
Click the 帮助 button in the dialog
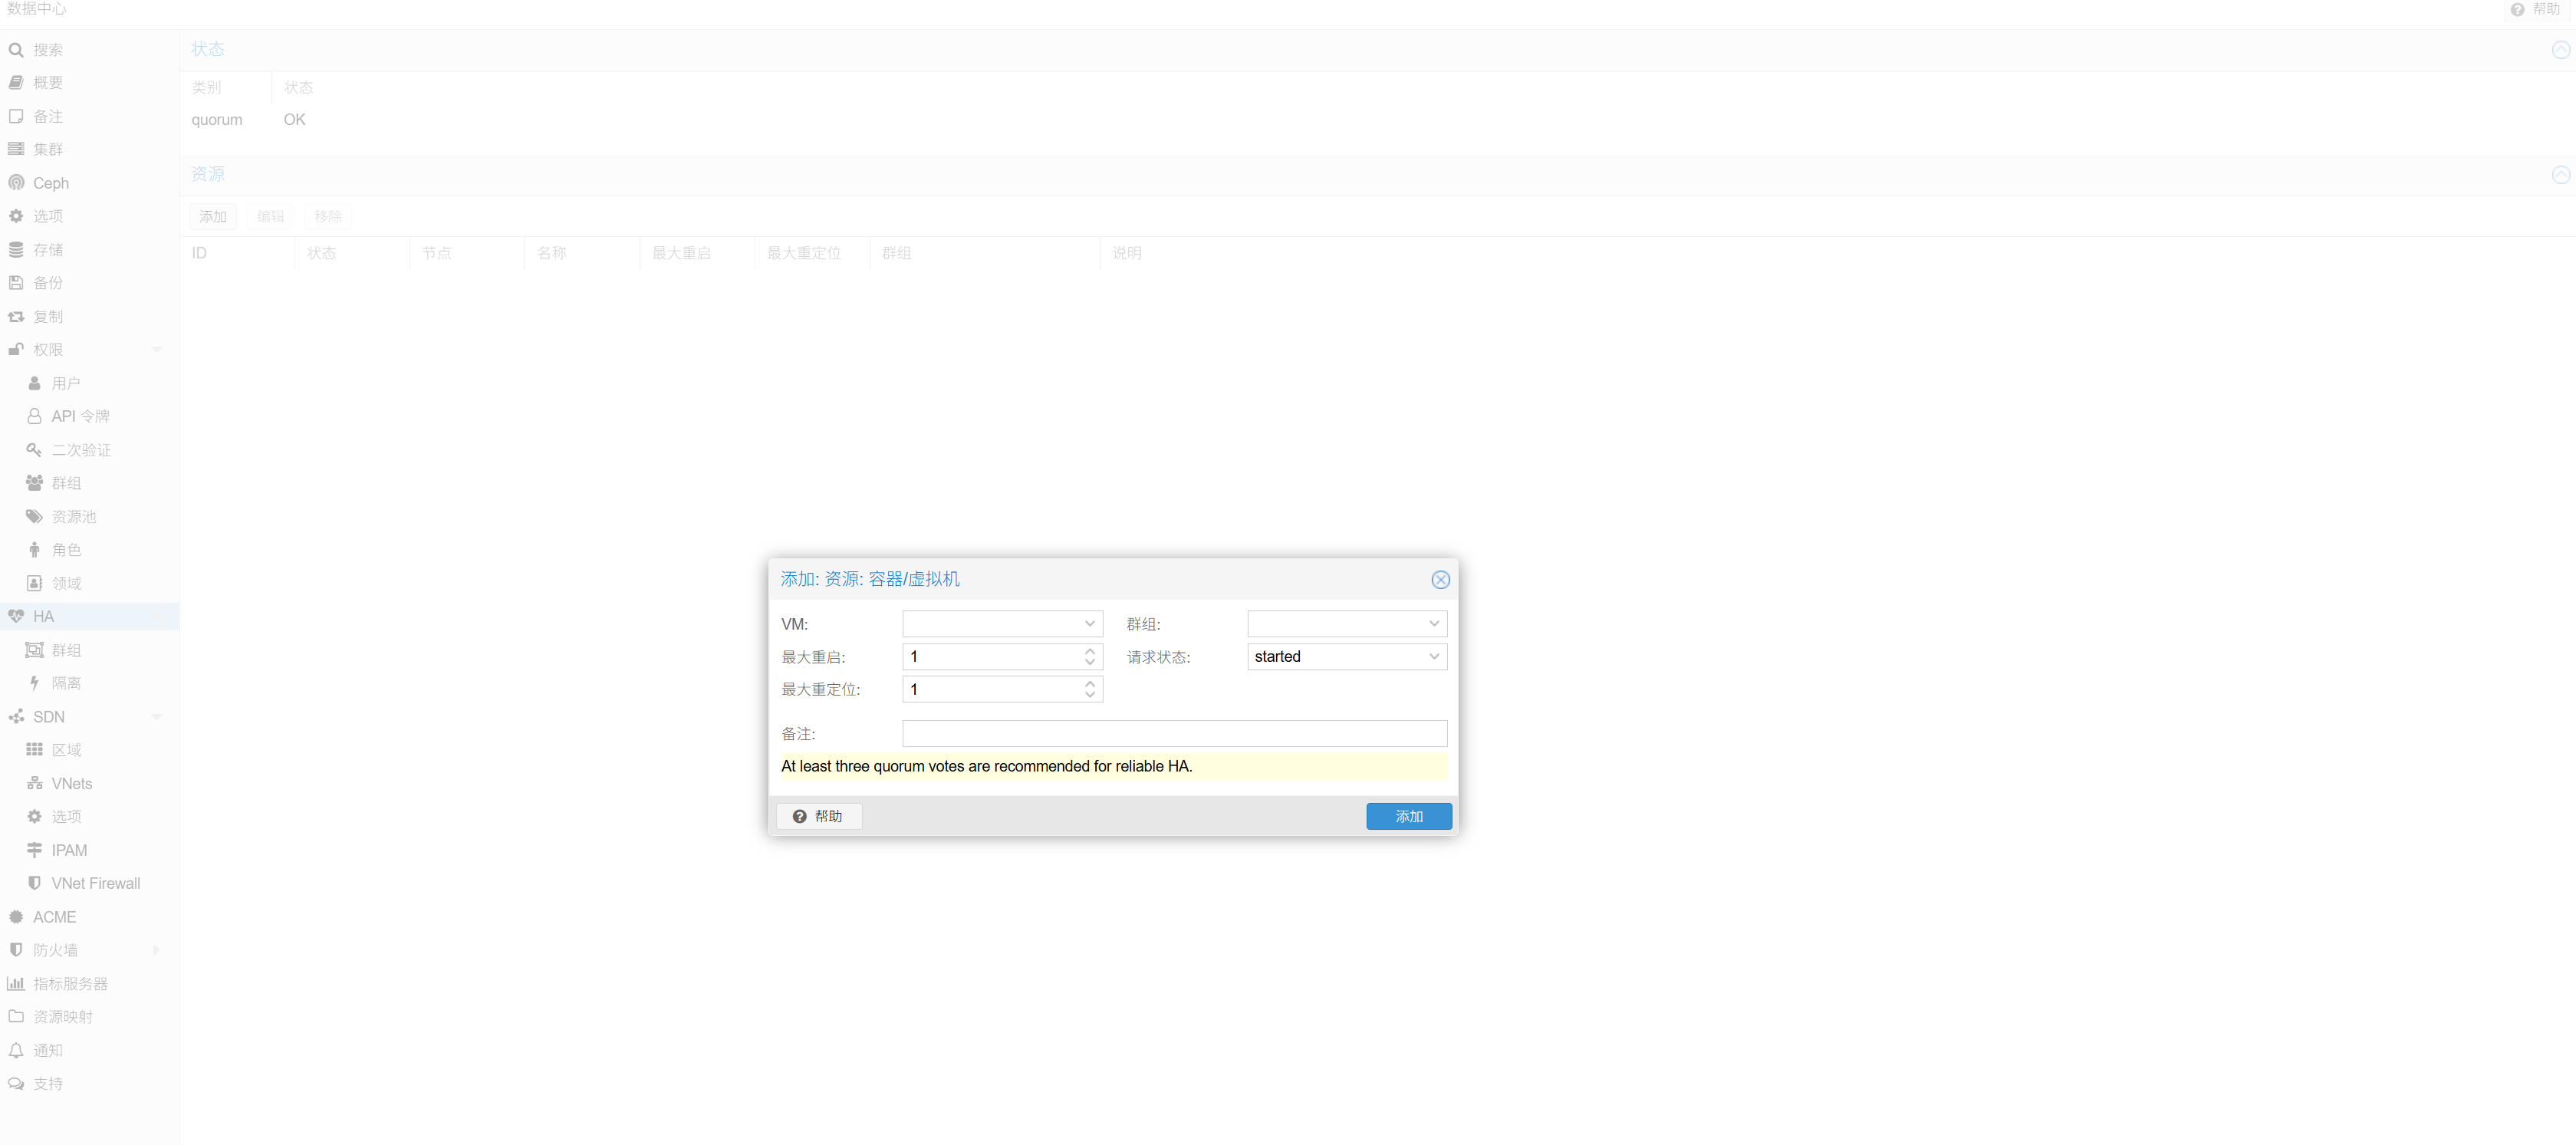819,816
